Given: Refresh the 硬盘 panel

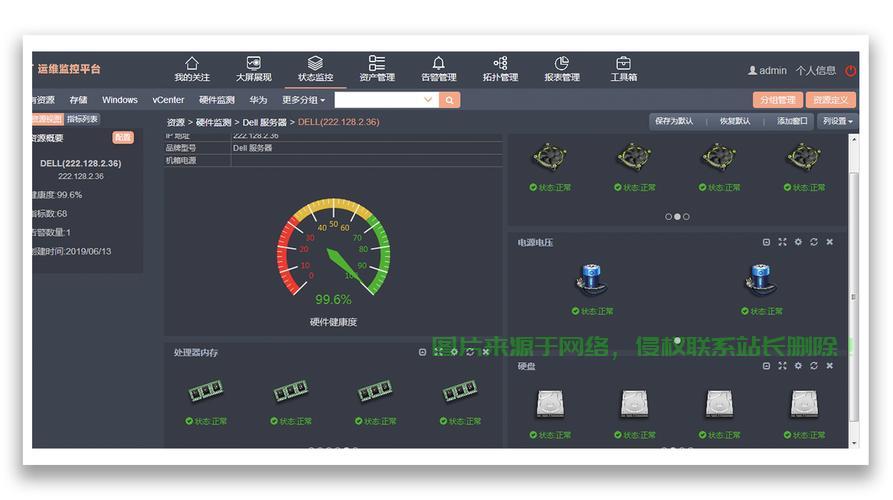Looking at the screenshot, I should [x=814, y=366].
